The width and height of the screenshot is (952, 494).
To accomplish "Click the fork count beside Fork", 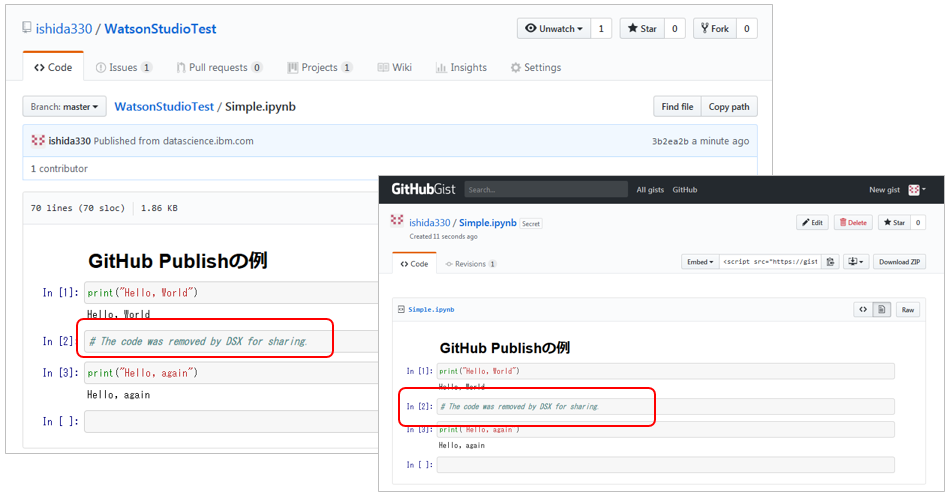I will (x=747, y=29).
